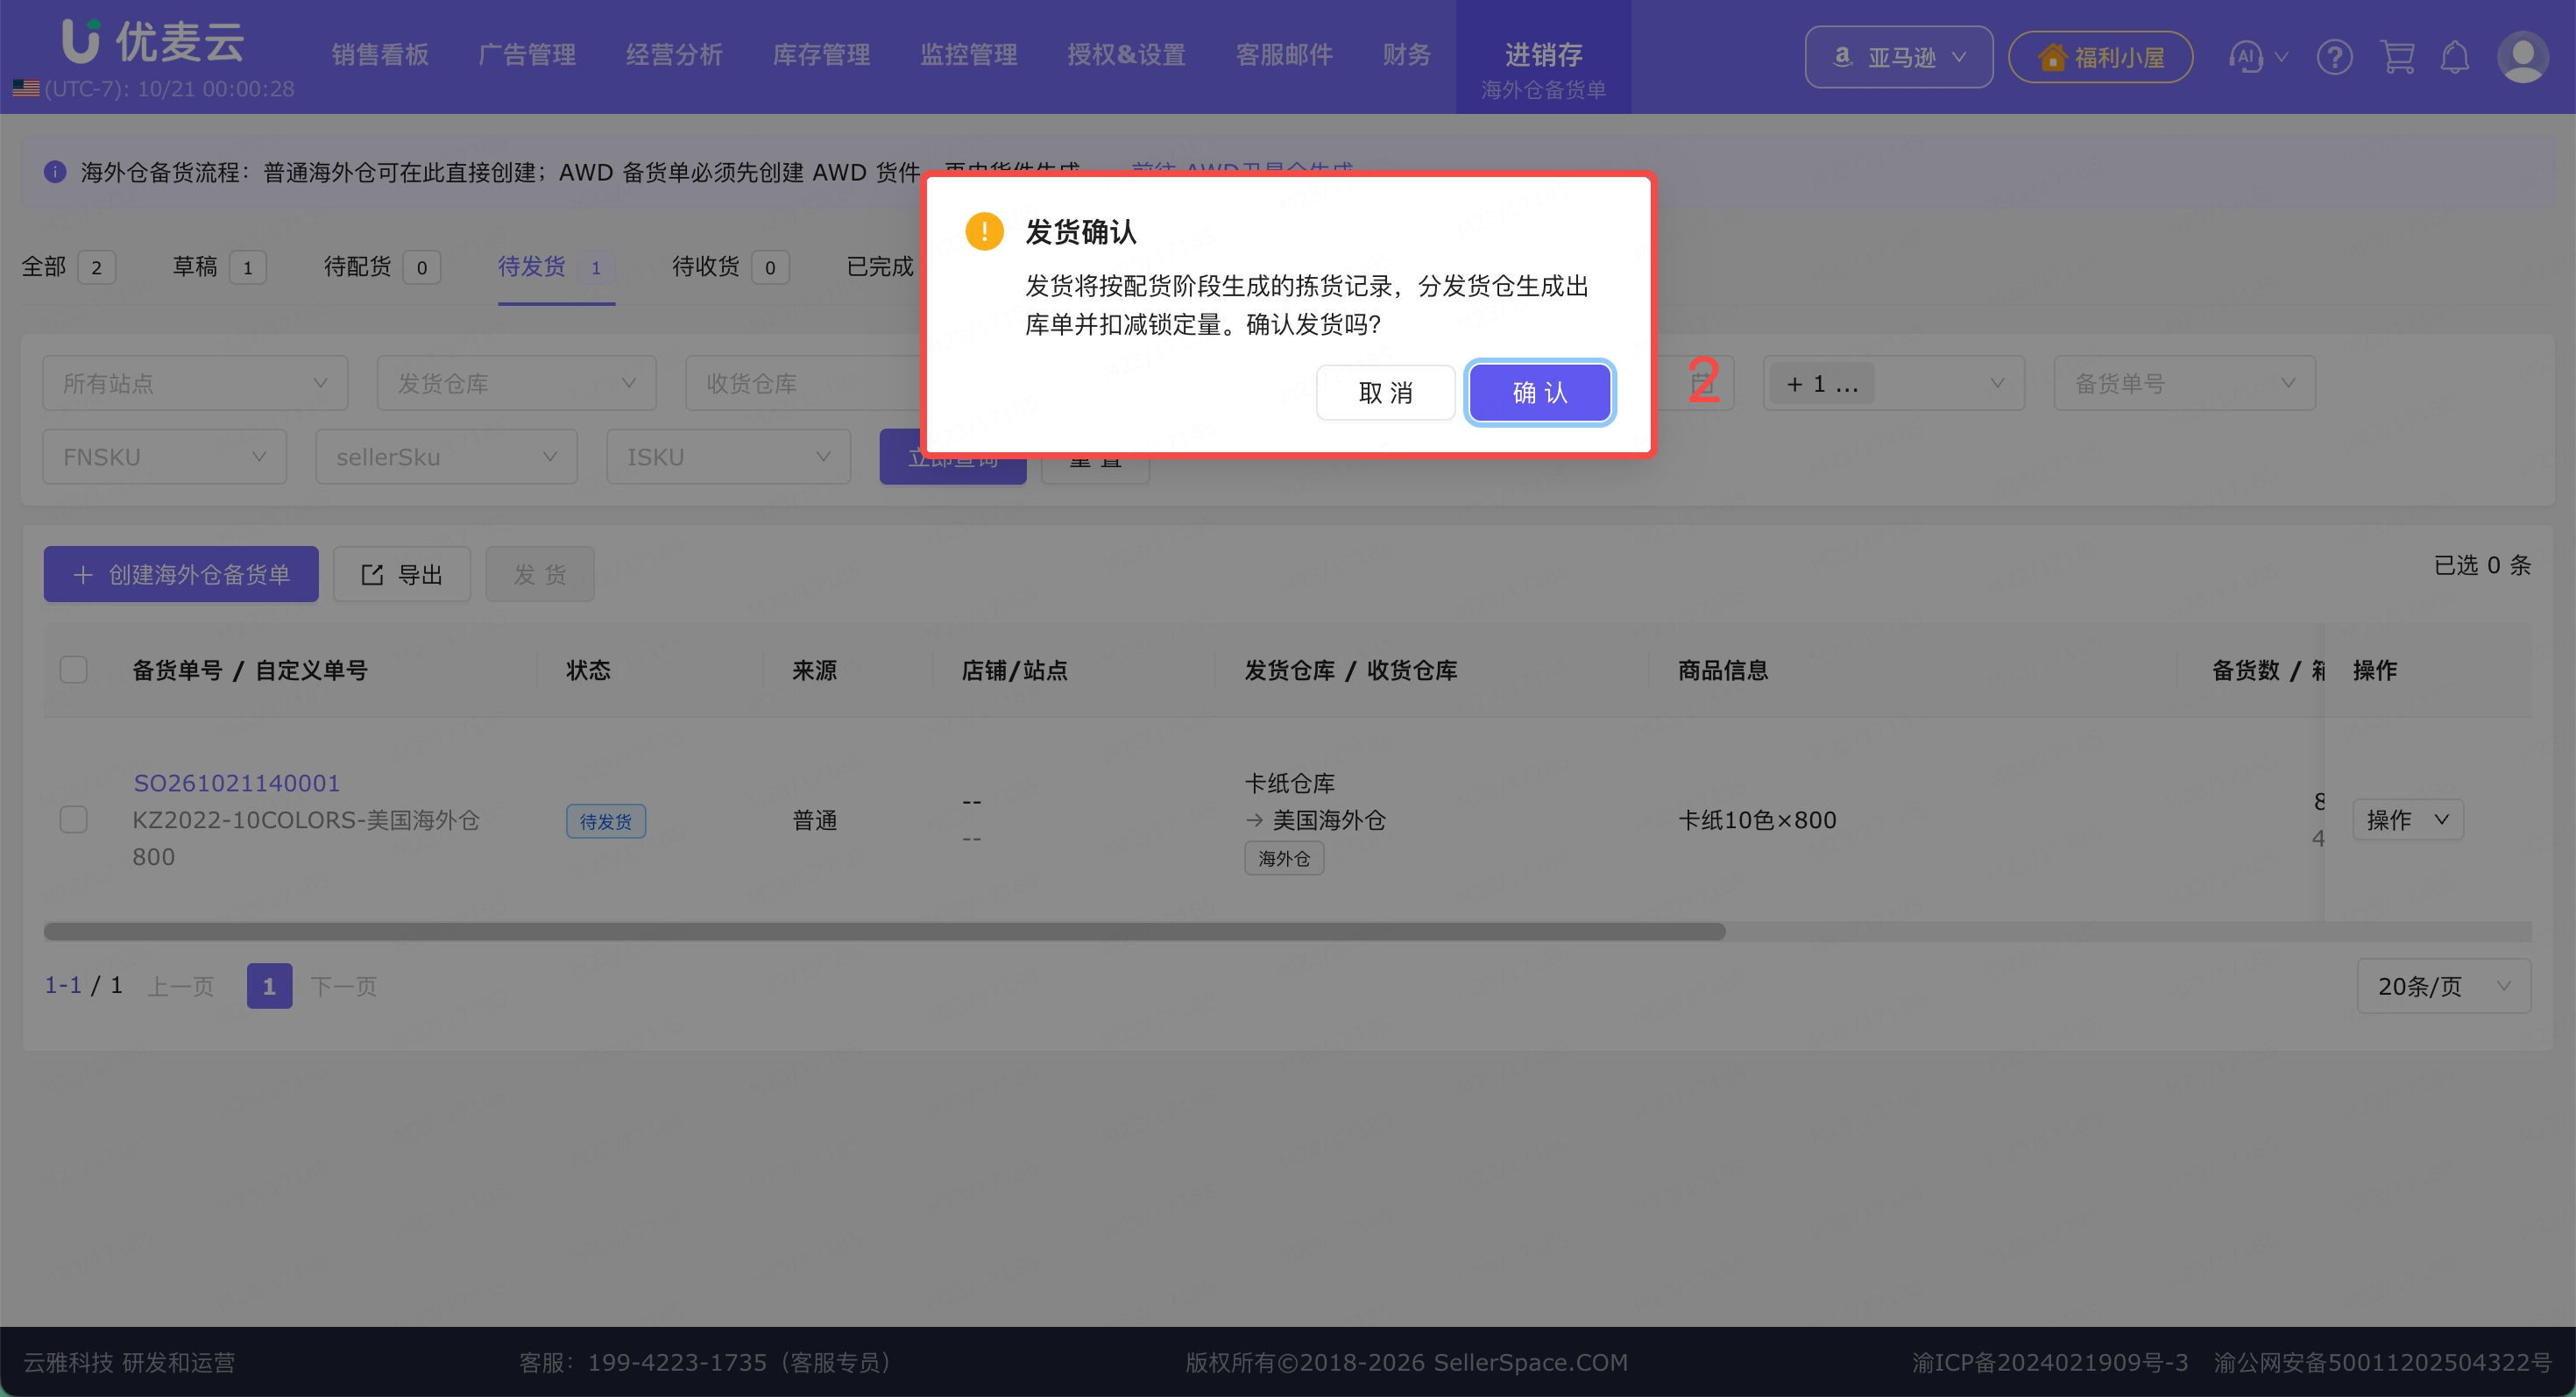
Task: Switch to the 待发货 tab
Action: (556, 267)
